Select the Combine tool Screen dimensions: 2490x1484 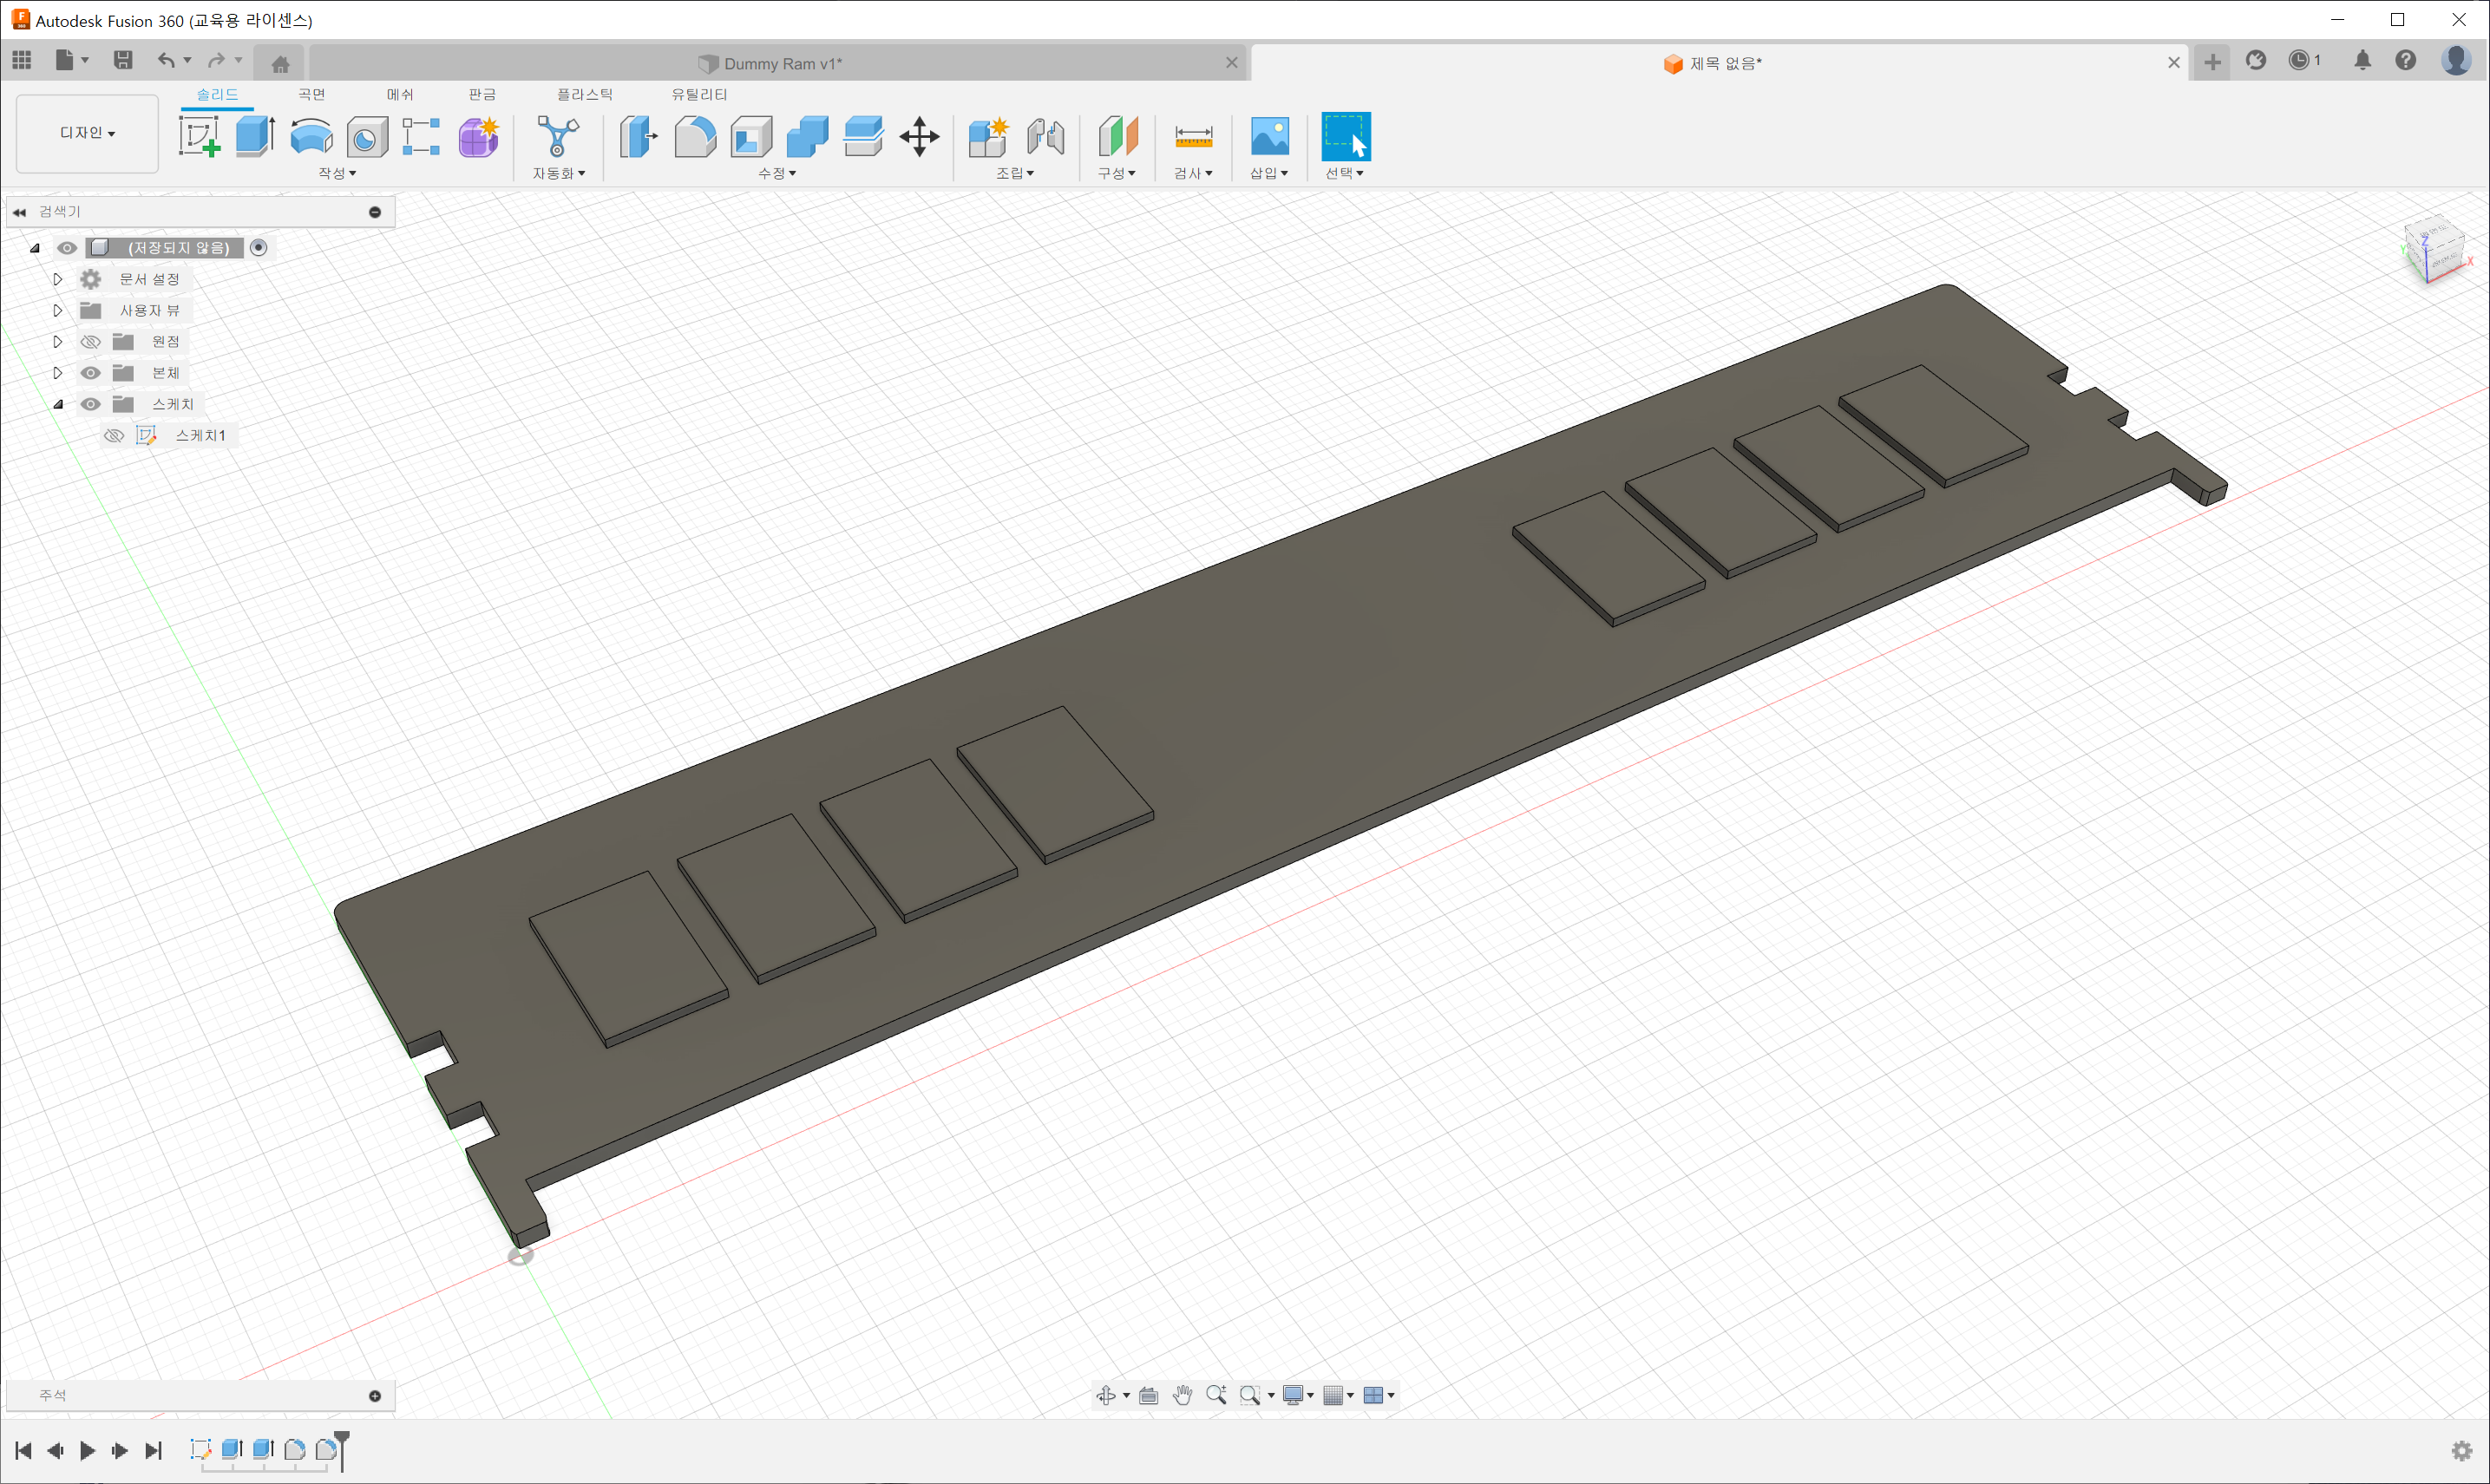tap(807, 136)
